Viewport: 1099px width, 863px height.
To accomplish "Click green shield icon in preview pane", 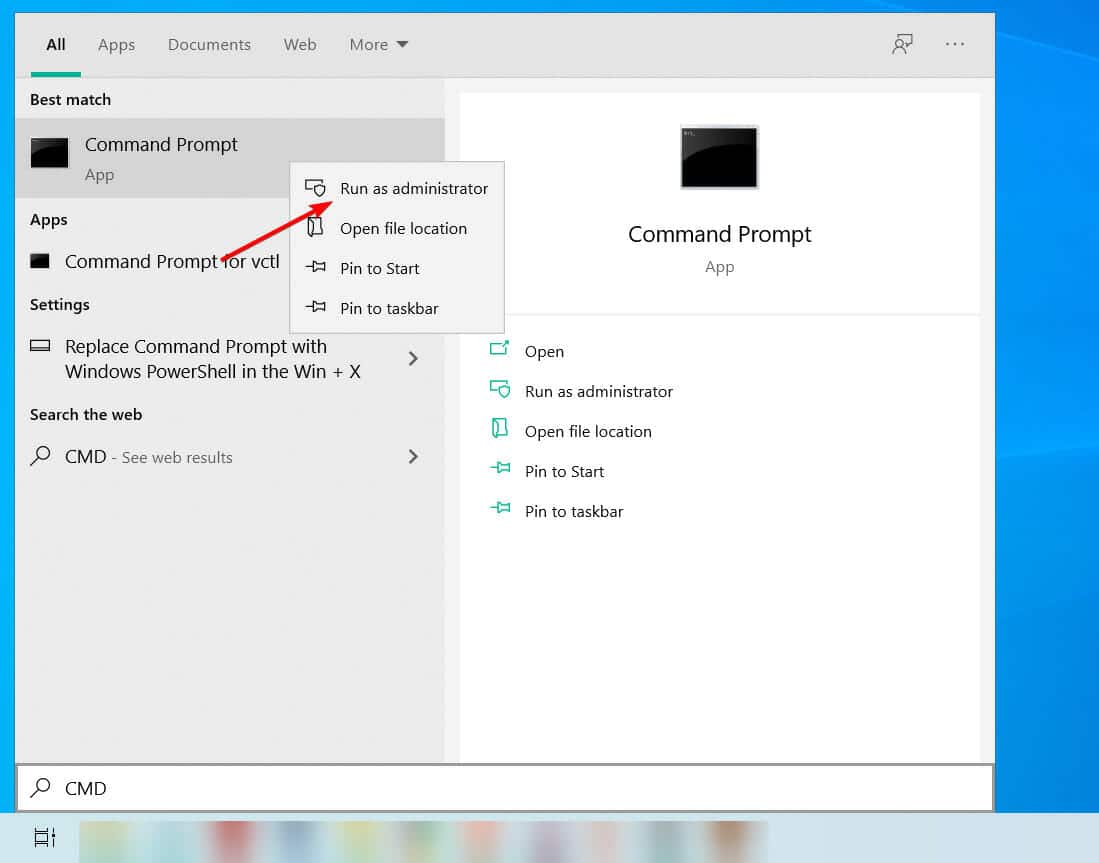I will click(500, 389).
